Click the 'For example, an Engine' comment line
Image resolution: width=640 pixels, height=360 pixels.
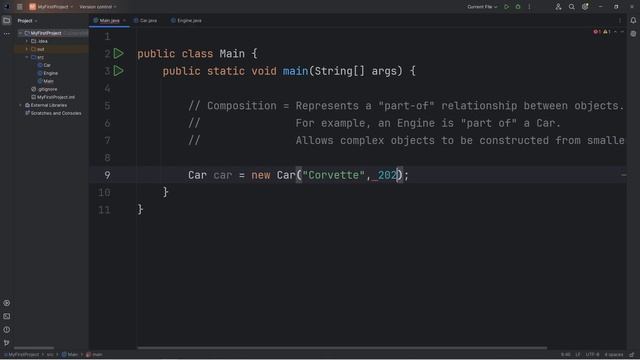[x=375, y=123]
